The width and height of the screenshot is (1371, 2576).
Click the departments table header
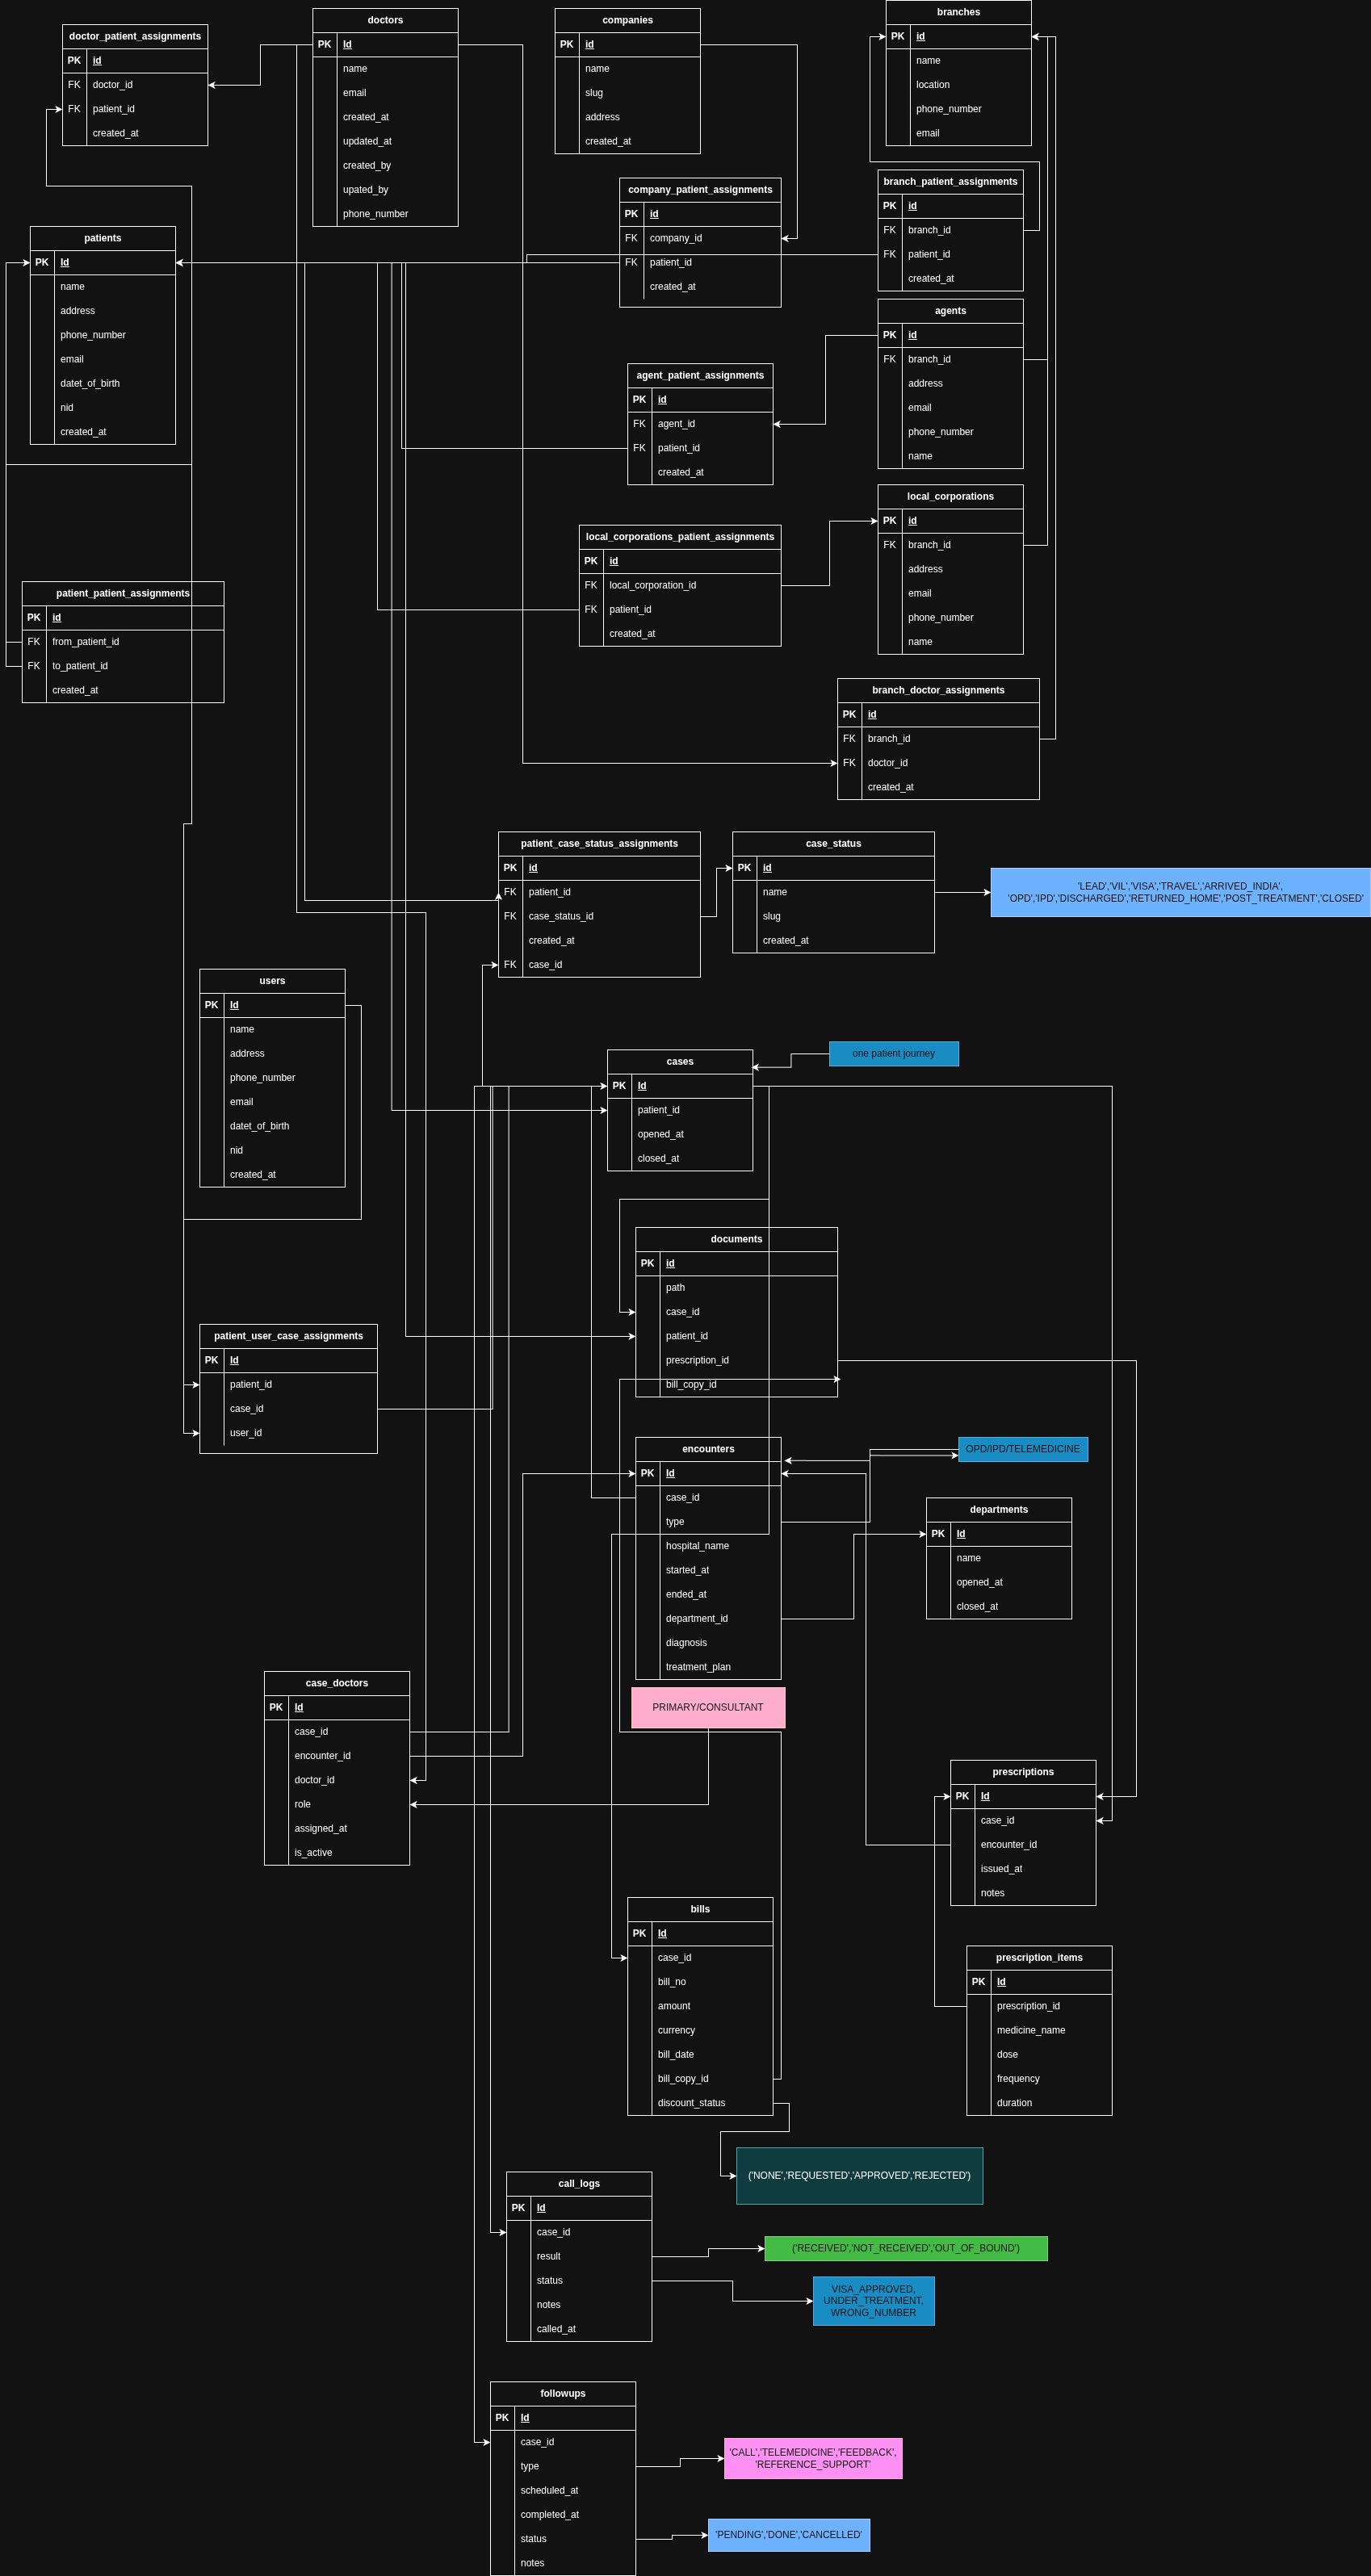[998, 1509]
